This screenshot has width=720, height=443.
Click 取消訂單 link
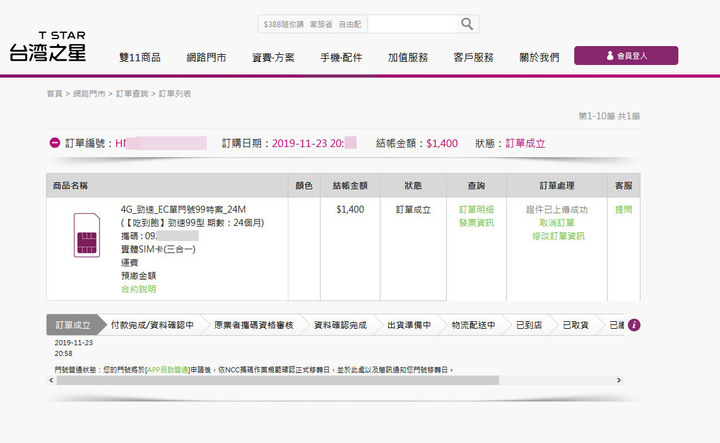(x=557, y=223)
